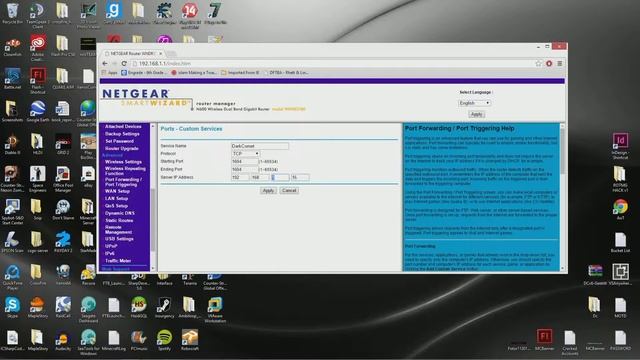Go to Router Upgrade sidebar item

[122, 149]
